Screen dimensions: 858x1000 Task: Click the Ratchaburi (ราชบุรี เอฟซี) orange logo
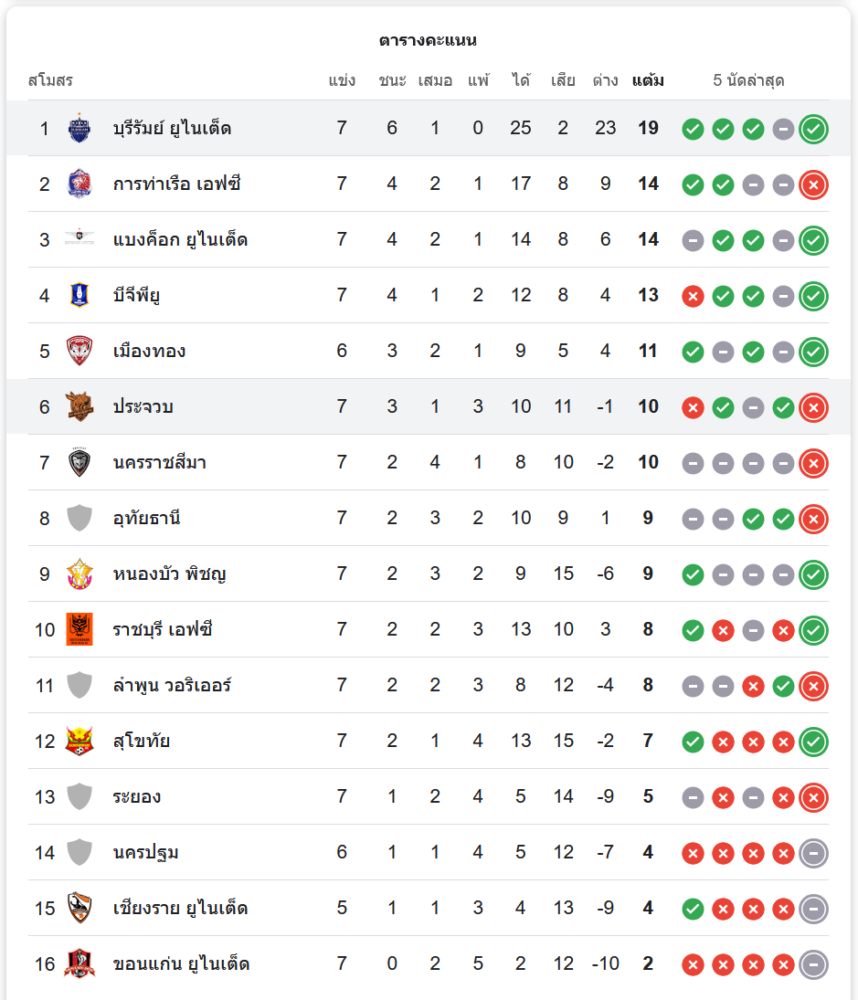click(x=79, y=629)
